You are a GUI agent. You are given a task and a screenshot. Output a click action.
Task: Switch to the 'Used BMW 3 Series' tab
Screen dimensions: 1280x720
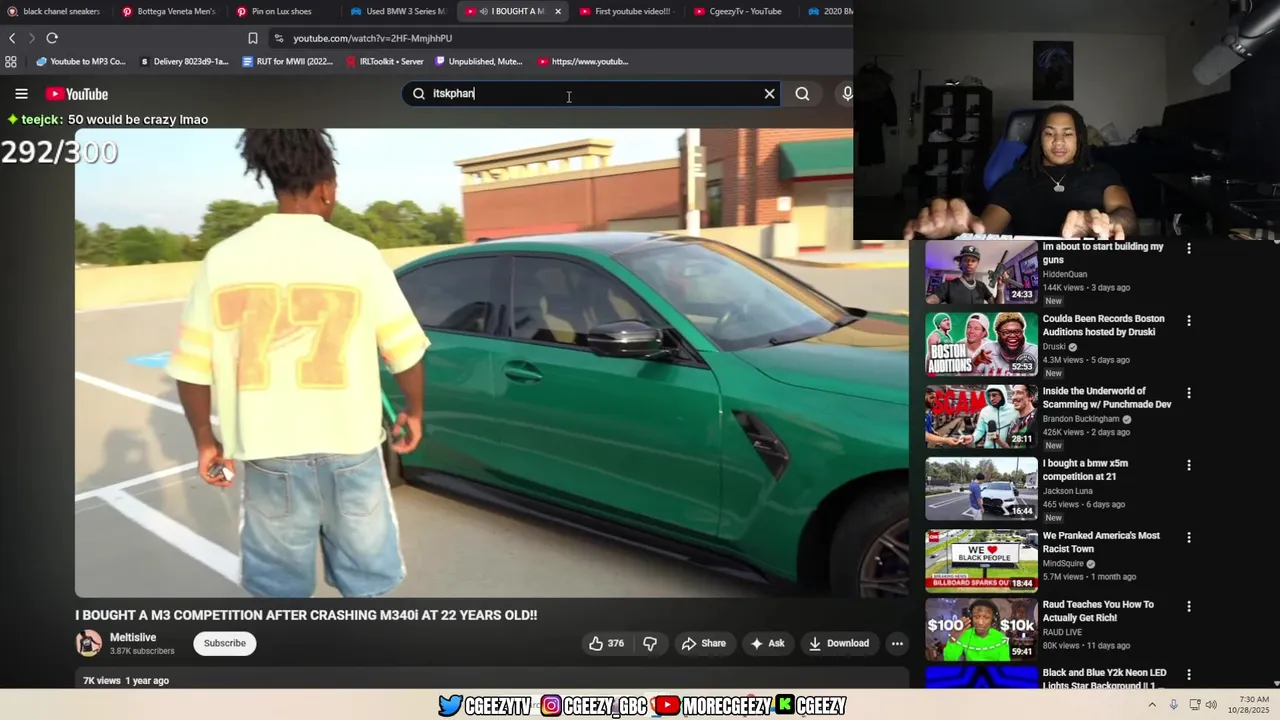point(397,11)
